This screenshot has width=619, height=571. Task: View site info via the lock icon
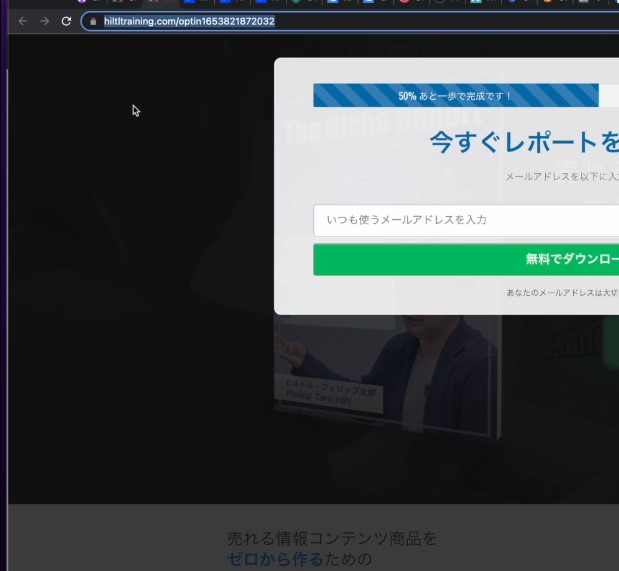click(x=93, y=22)
